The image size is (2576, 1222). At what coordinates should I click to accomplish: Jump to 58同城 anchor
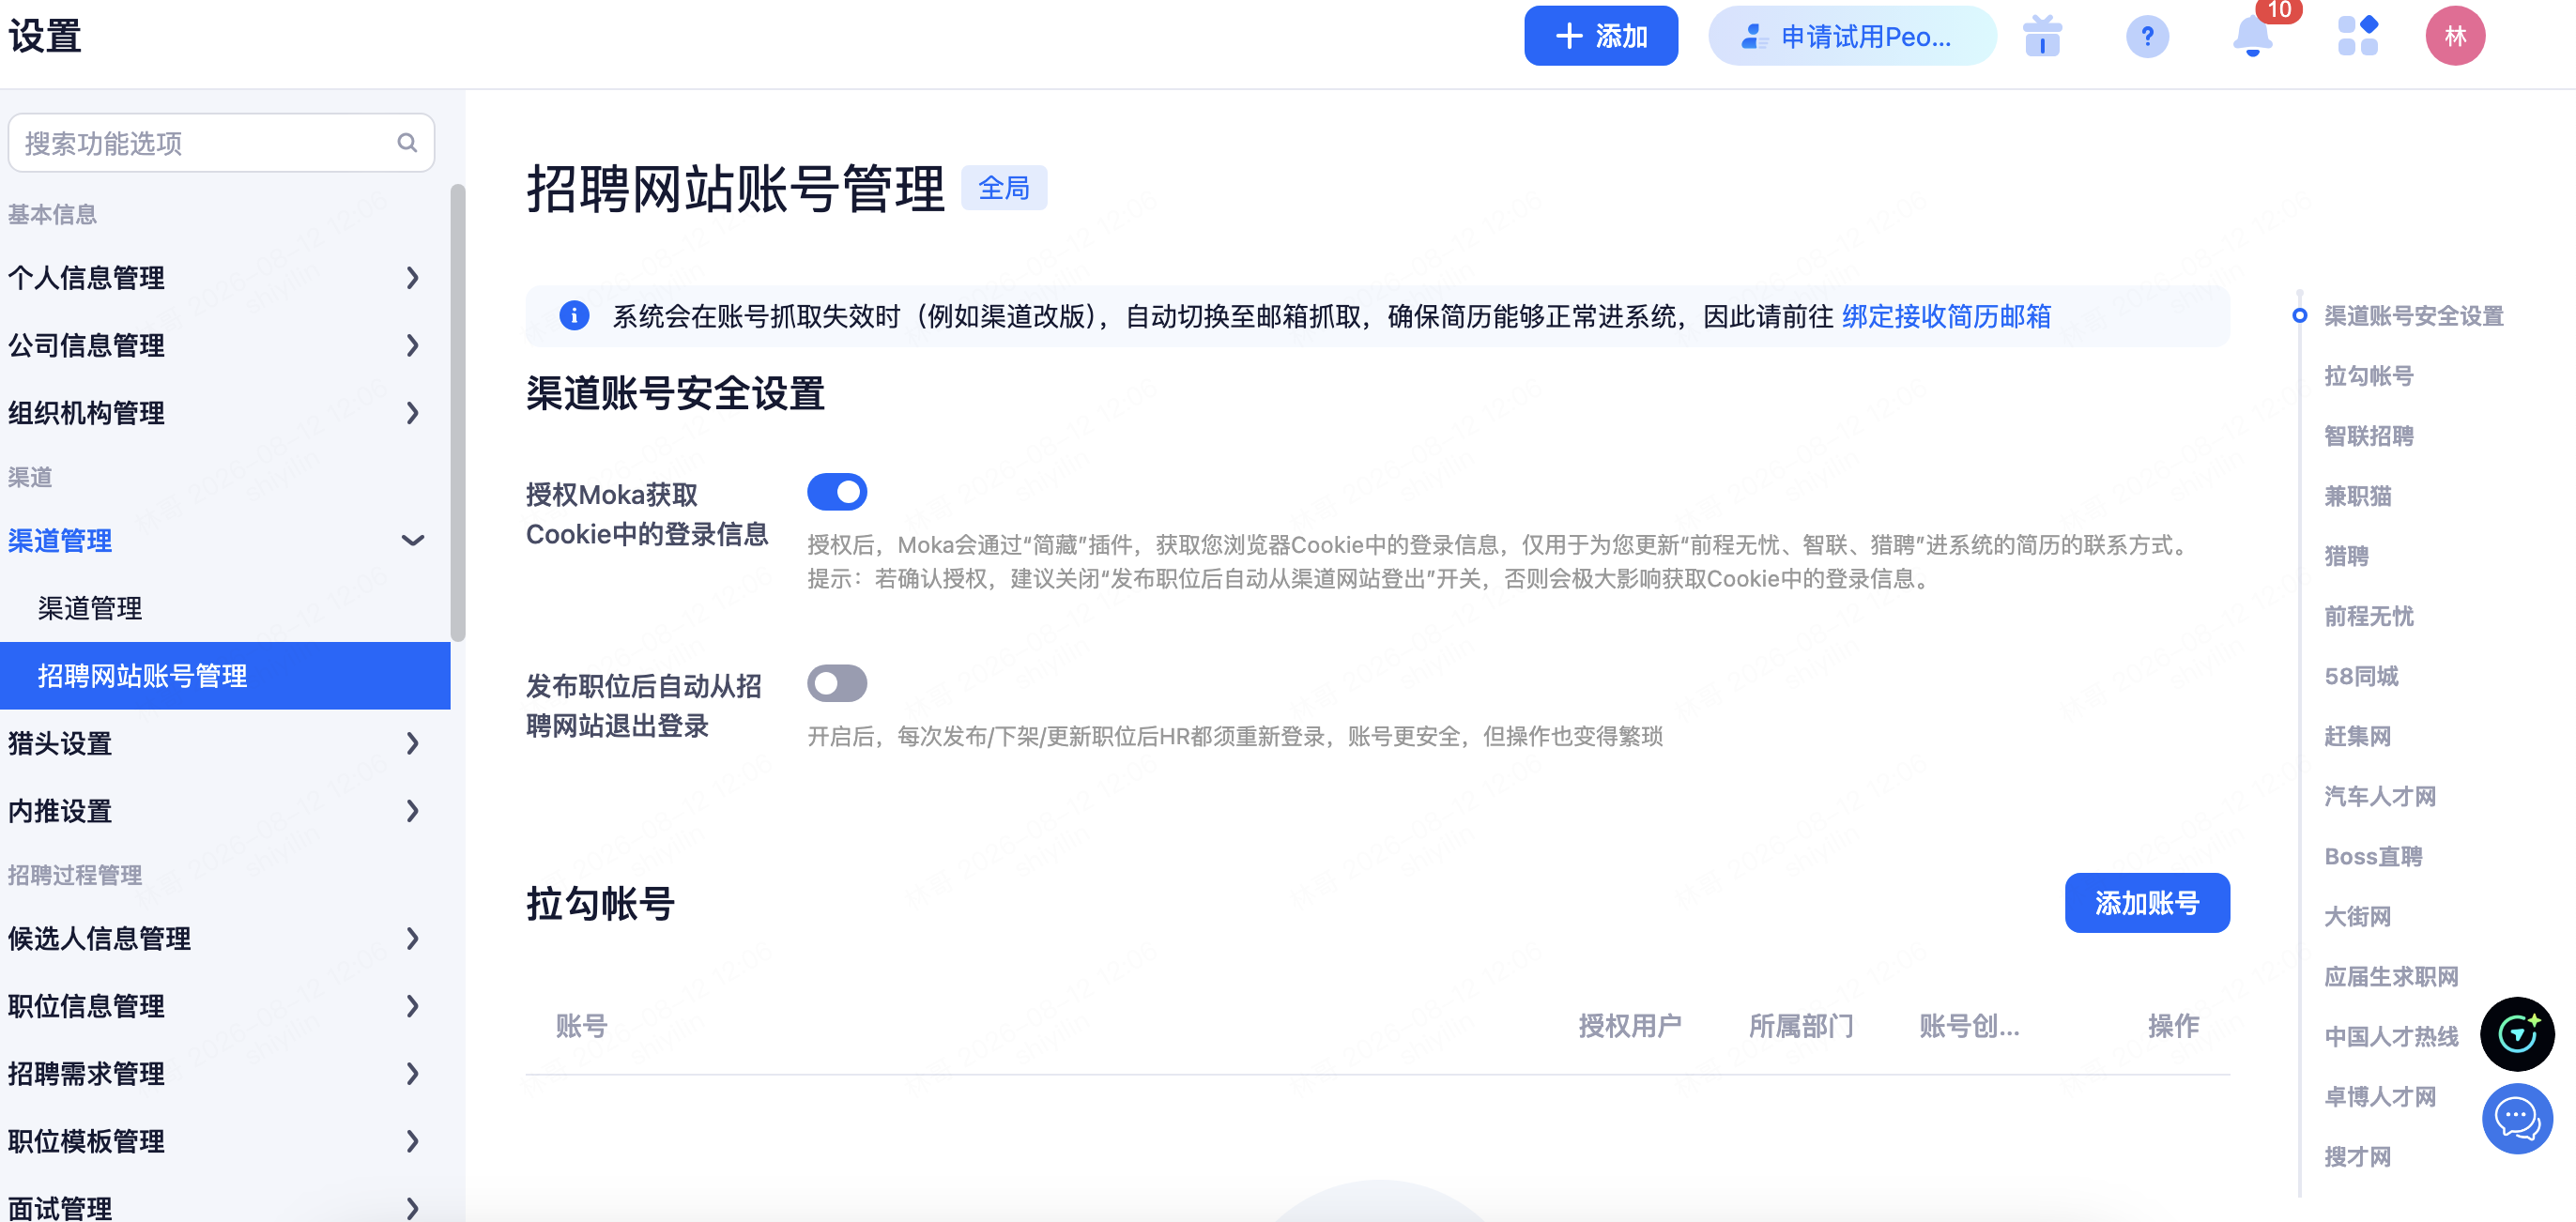[x=2361, y=676]
